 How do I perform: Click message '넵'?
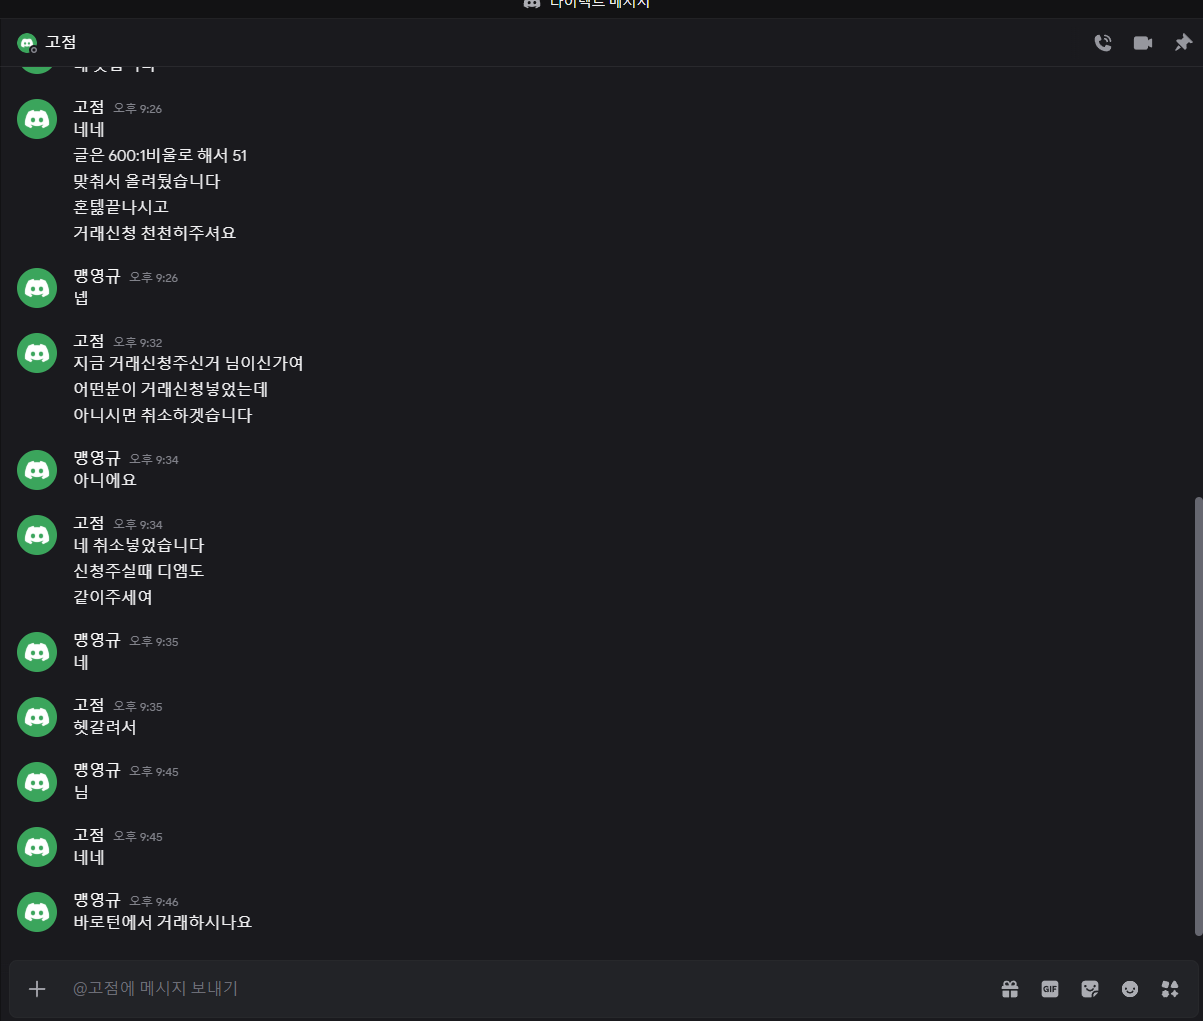pos(81,298)
